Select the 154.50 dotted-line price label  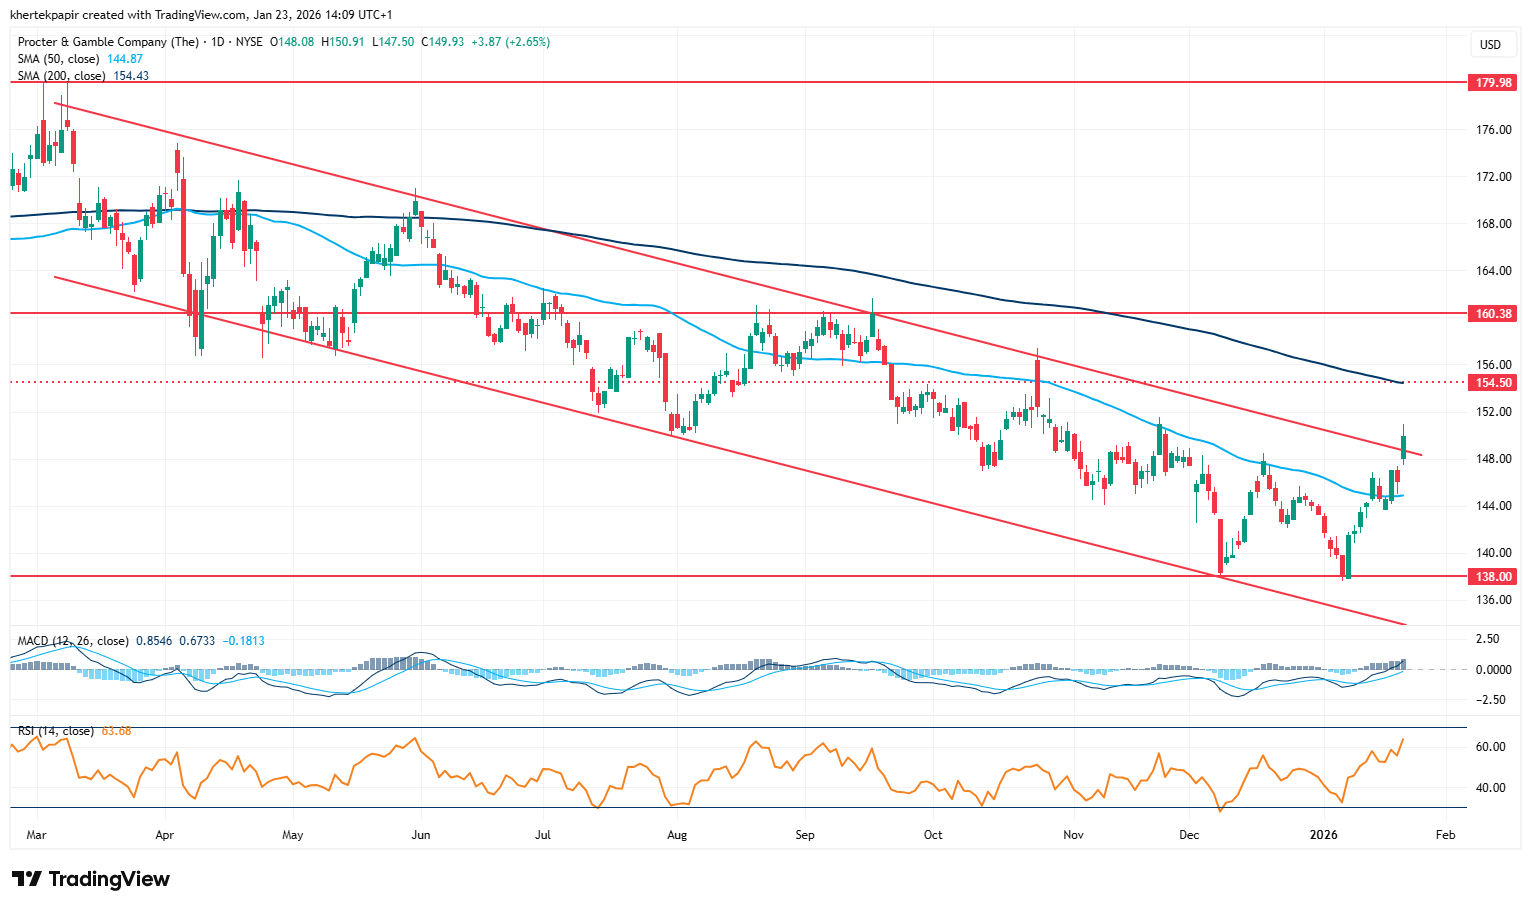pyautogui.click(x=1494, y=382)
